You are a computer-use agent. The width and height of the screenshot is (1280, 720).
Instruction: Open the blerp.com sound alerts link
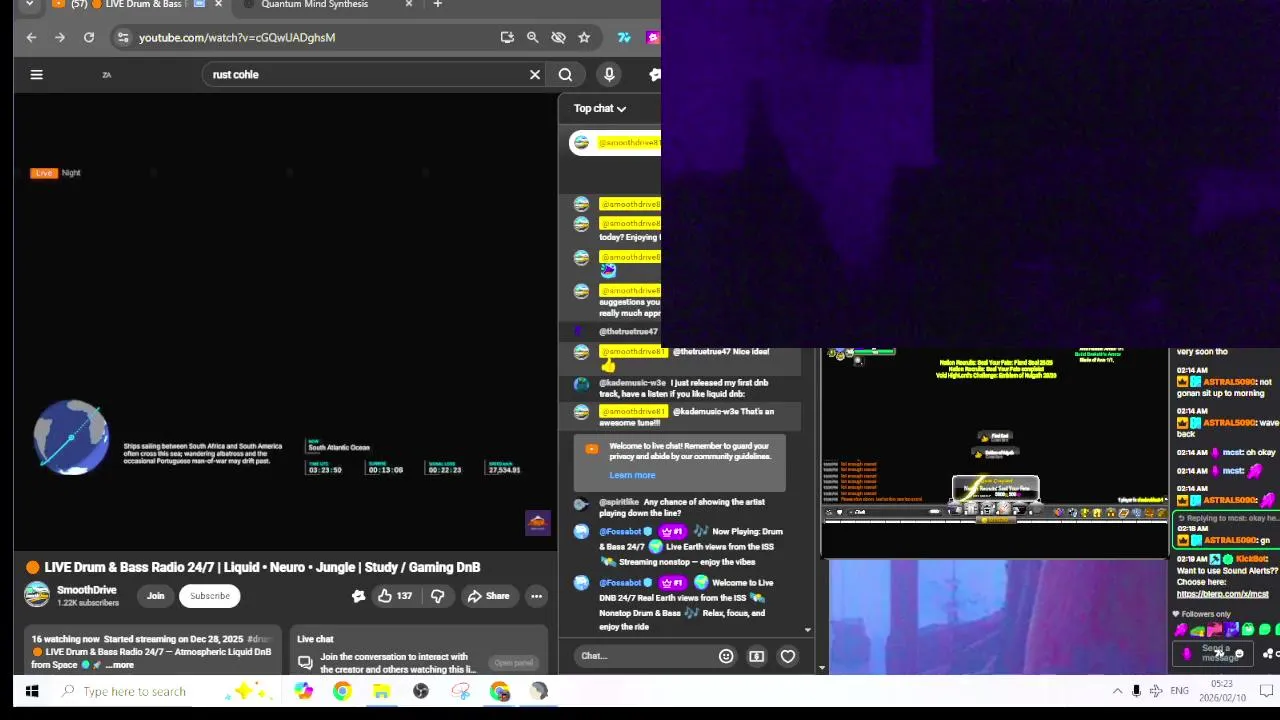tap(1222, 594)
